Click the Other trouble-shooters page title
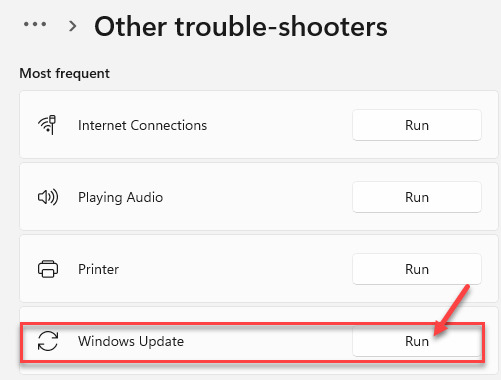The width and height of the screenshot is (501, 380). (x=241, y=27)
